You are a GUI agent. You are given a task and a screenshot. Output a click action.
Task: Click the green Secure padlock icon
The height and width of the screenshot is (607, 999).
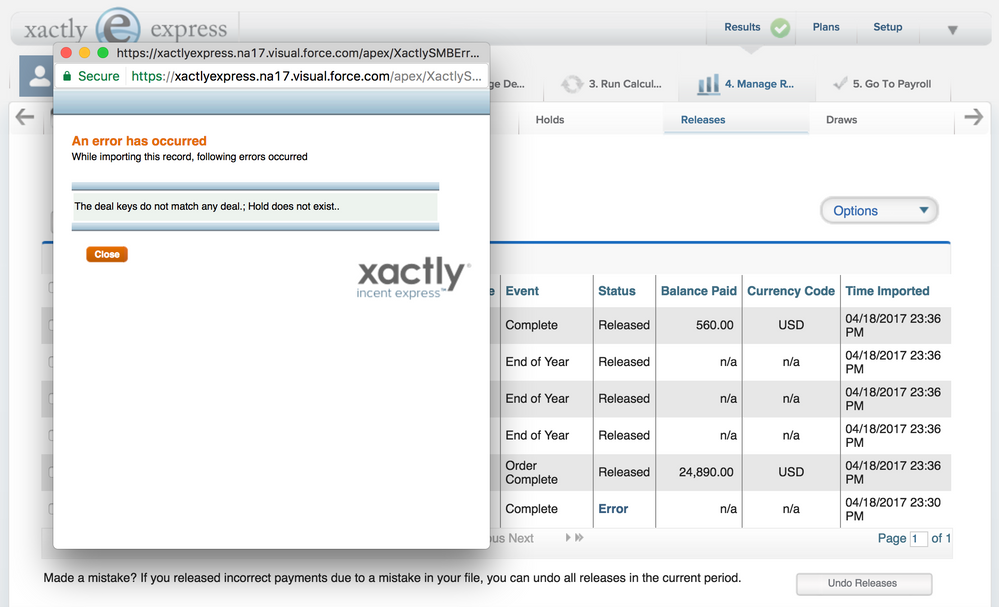(x=66, y=76)
